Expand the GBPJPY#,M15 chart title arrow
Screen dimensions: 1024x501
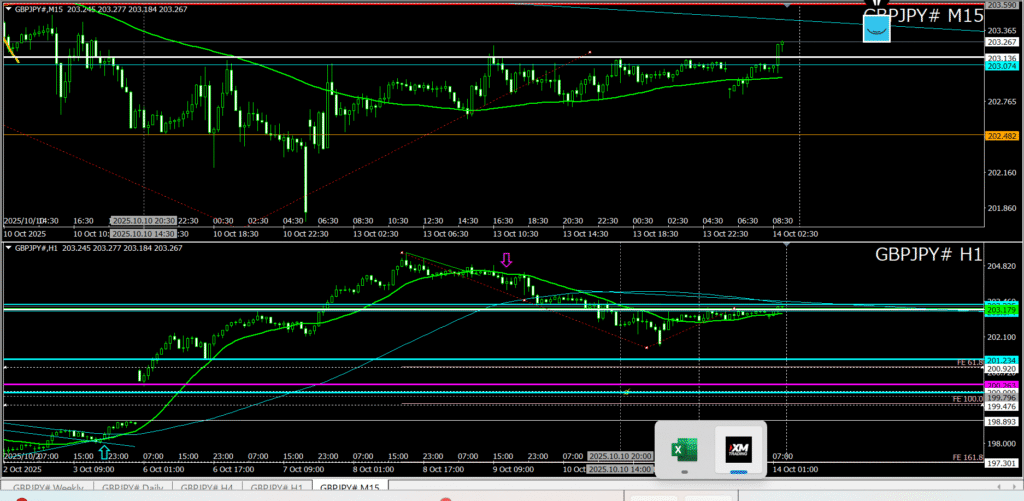9,8
